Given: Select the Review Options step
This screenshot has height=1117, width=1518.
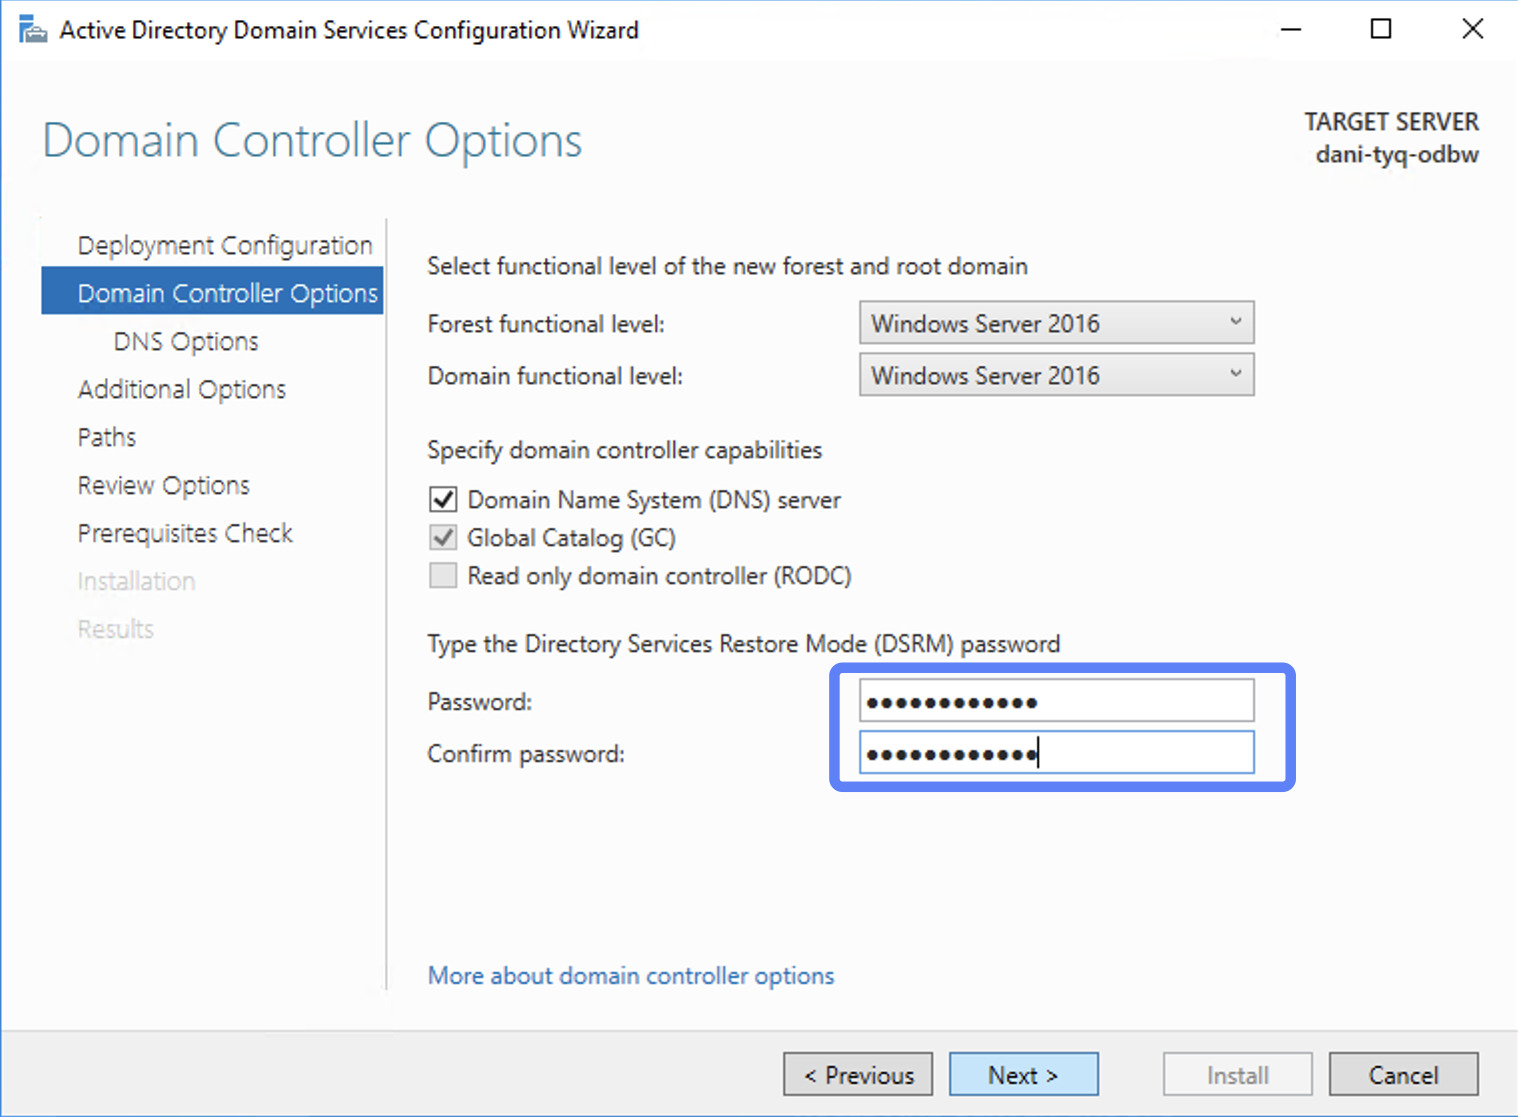Looking at the screenshot, I should pos(163,485).
